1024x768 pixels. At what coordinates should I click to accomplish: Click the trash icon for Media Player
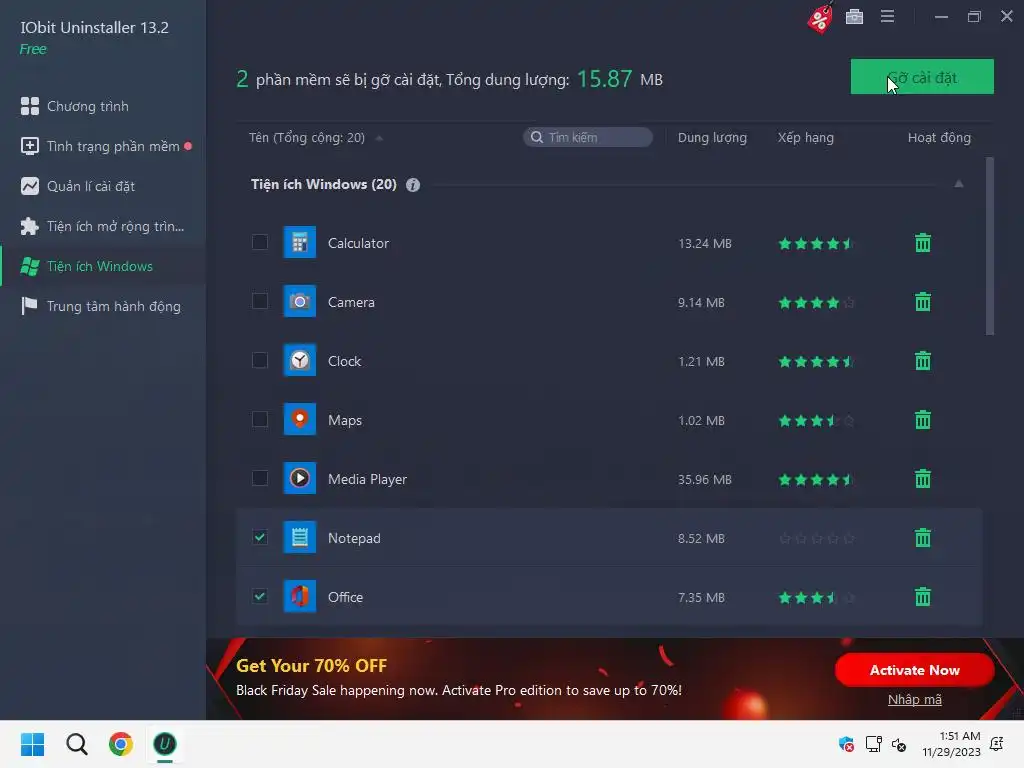[923, 479]
